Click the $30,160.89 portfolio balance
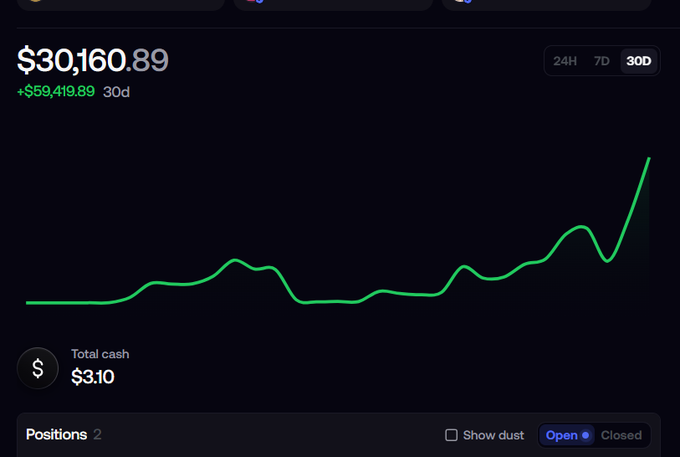This screenshot has height=457, width=680. [x=93, y=60]
